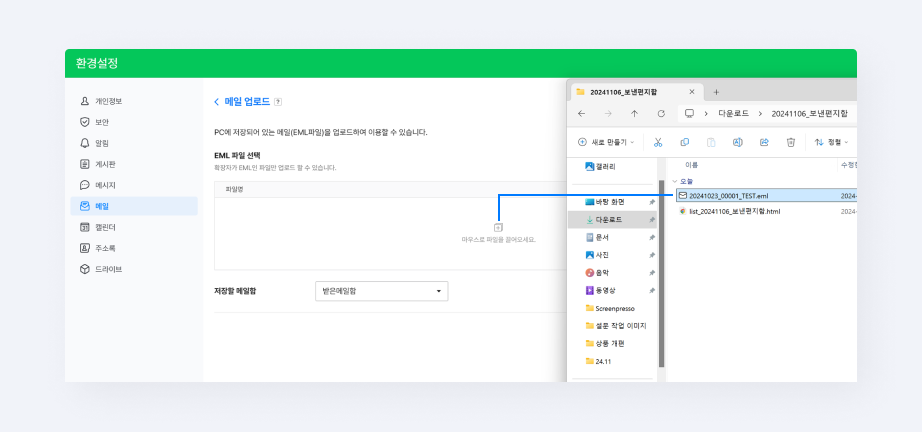The height and width of the screenshot is (432, 922).
Task: Go up one folder in Explorer
Action: (x=634, y=113)
